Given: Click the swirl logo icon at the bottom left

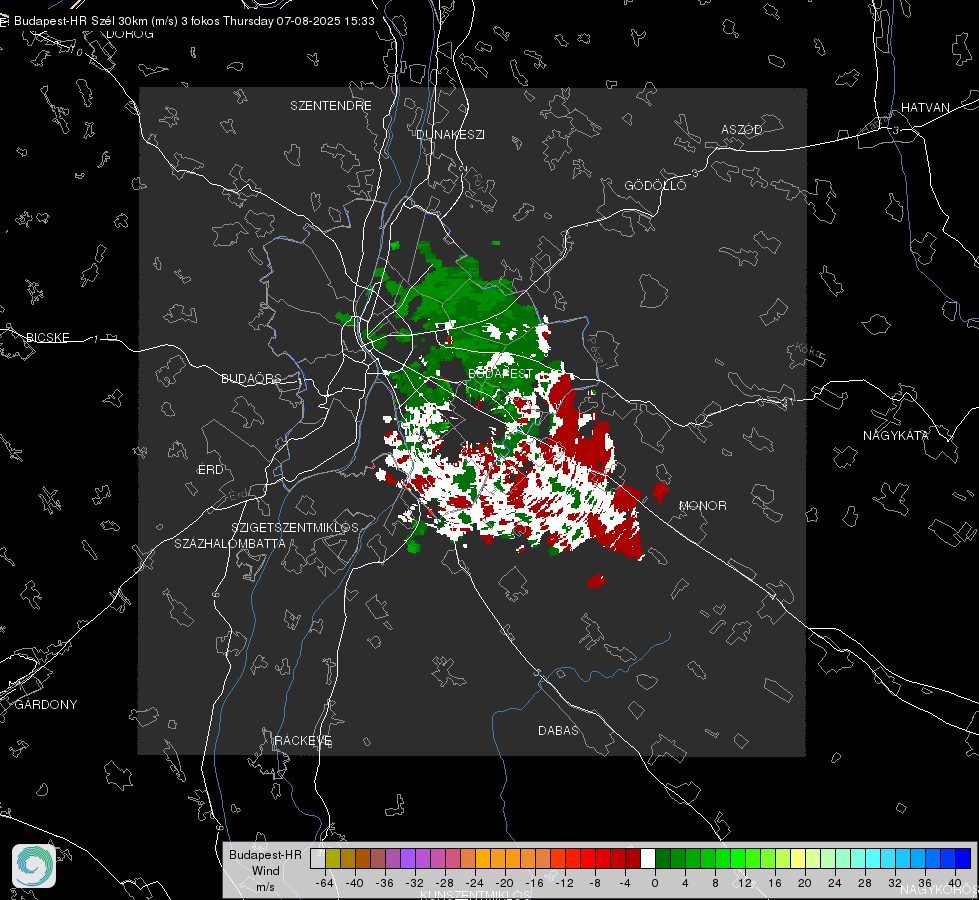Looking at the screenshot, I should [34, 866].
